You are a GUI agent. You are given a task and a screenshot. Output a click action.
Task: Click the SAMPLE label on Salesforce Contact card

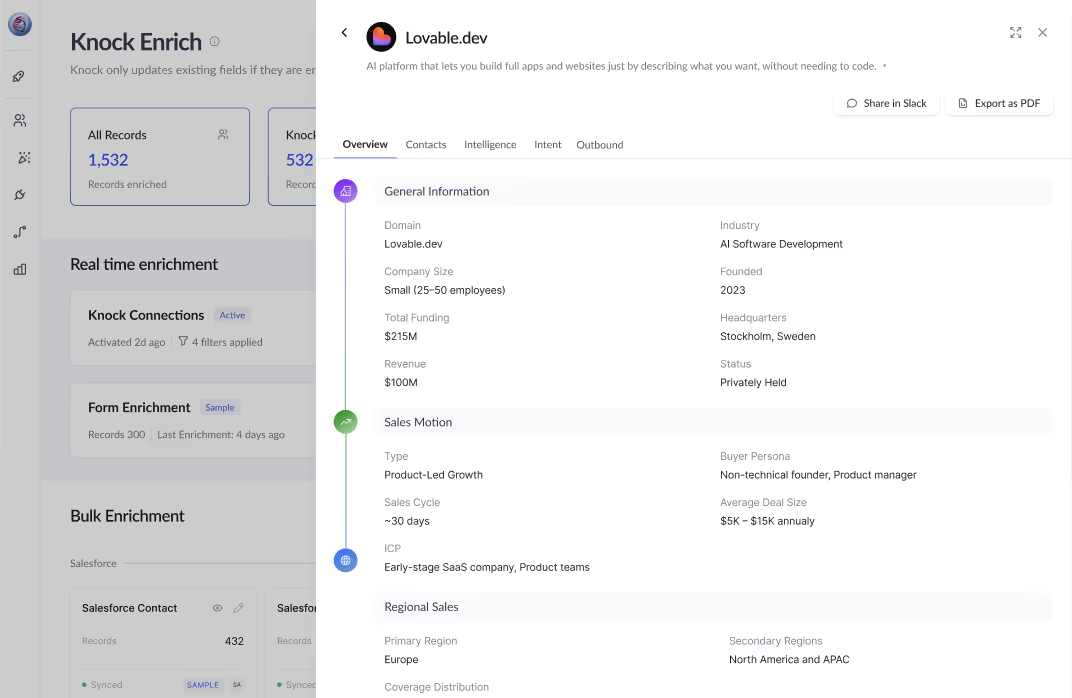pos(202,685)
